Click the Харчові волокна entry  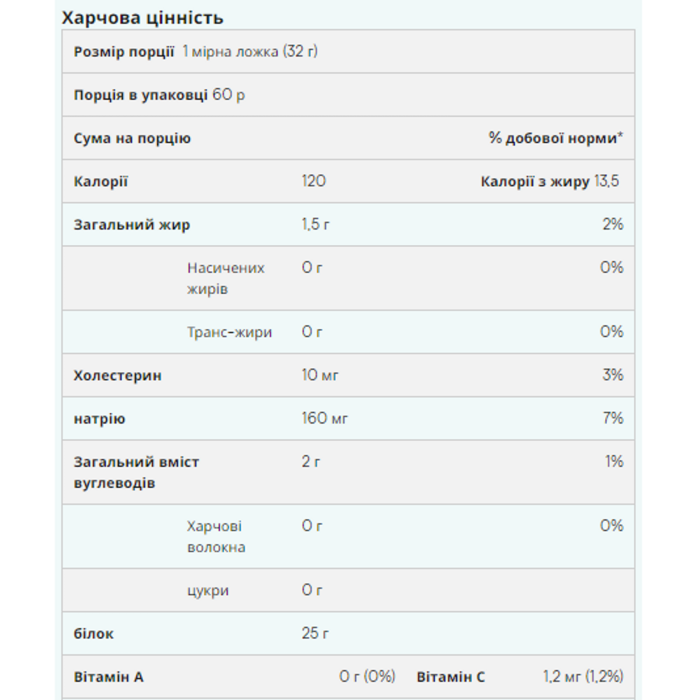click(216, 537)
